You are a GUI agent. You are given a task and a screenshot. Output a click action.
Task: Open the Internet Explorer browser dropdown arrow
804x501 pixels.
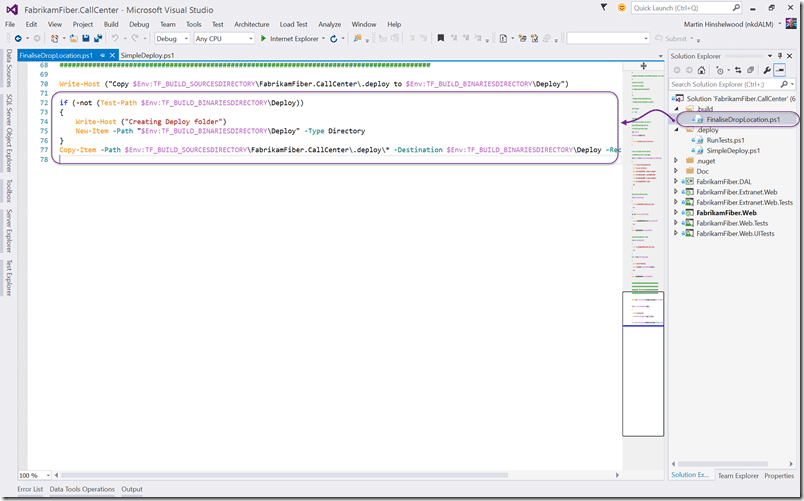pyautogui.click(x=324, y=38)
